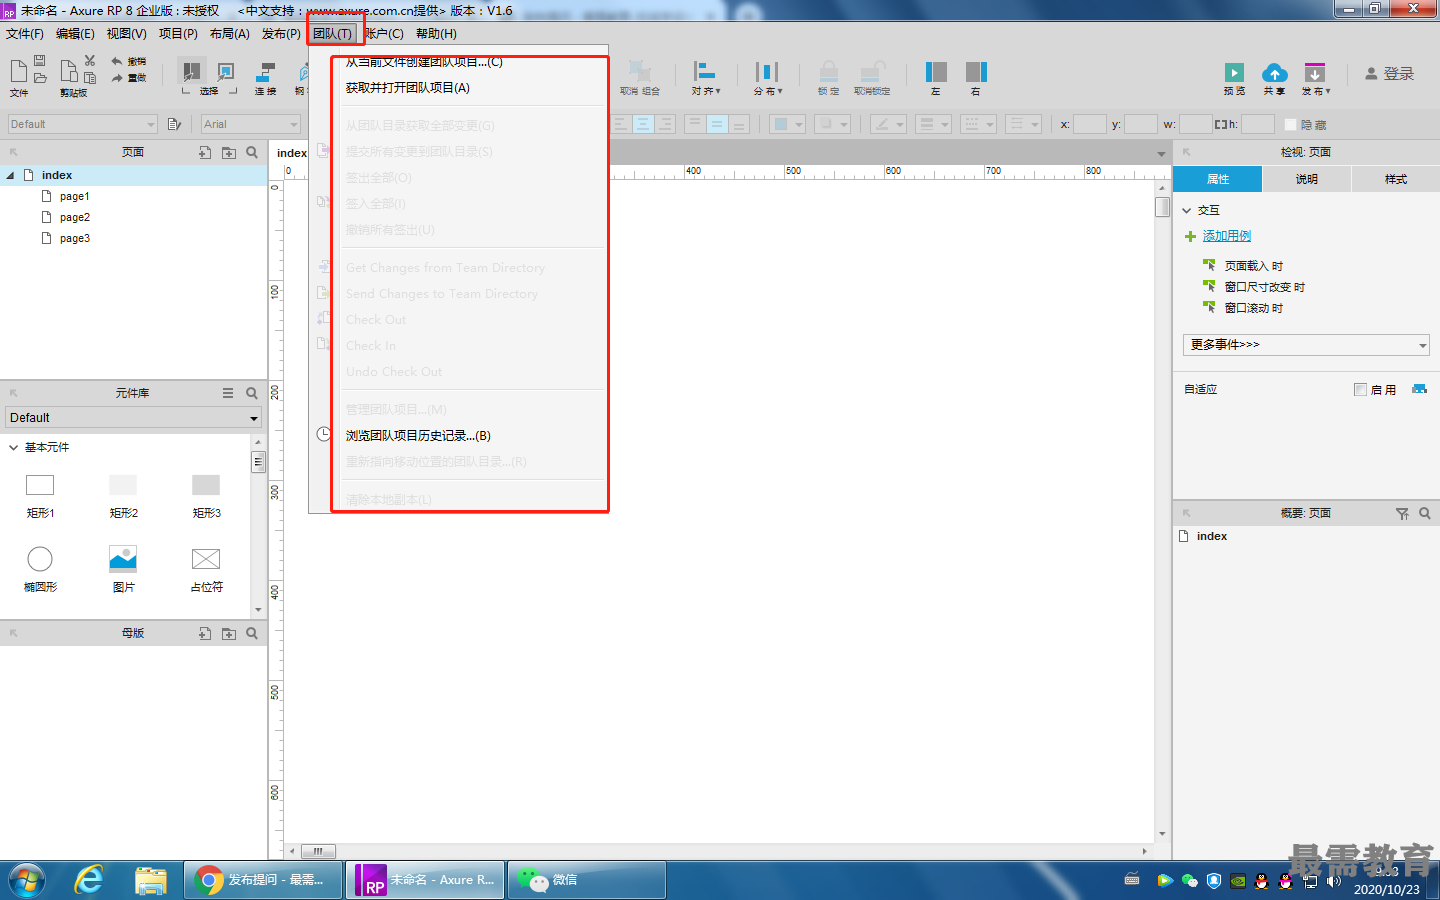The width and height of the screenshot is (1440, 900).
Task: Click the undo arrow (撤销)
Action: click(117, 62)
